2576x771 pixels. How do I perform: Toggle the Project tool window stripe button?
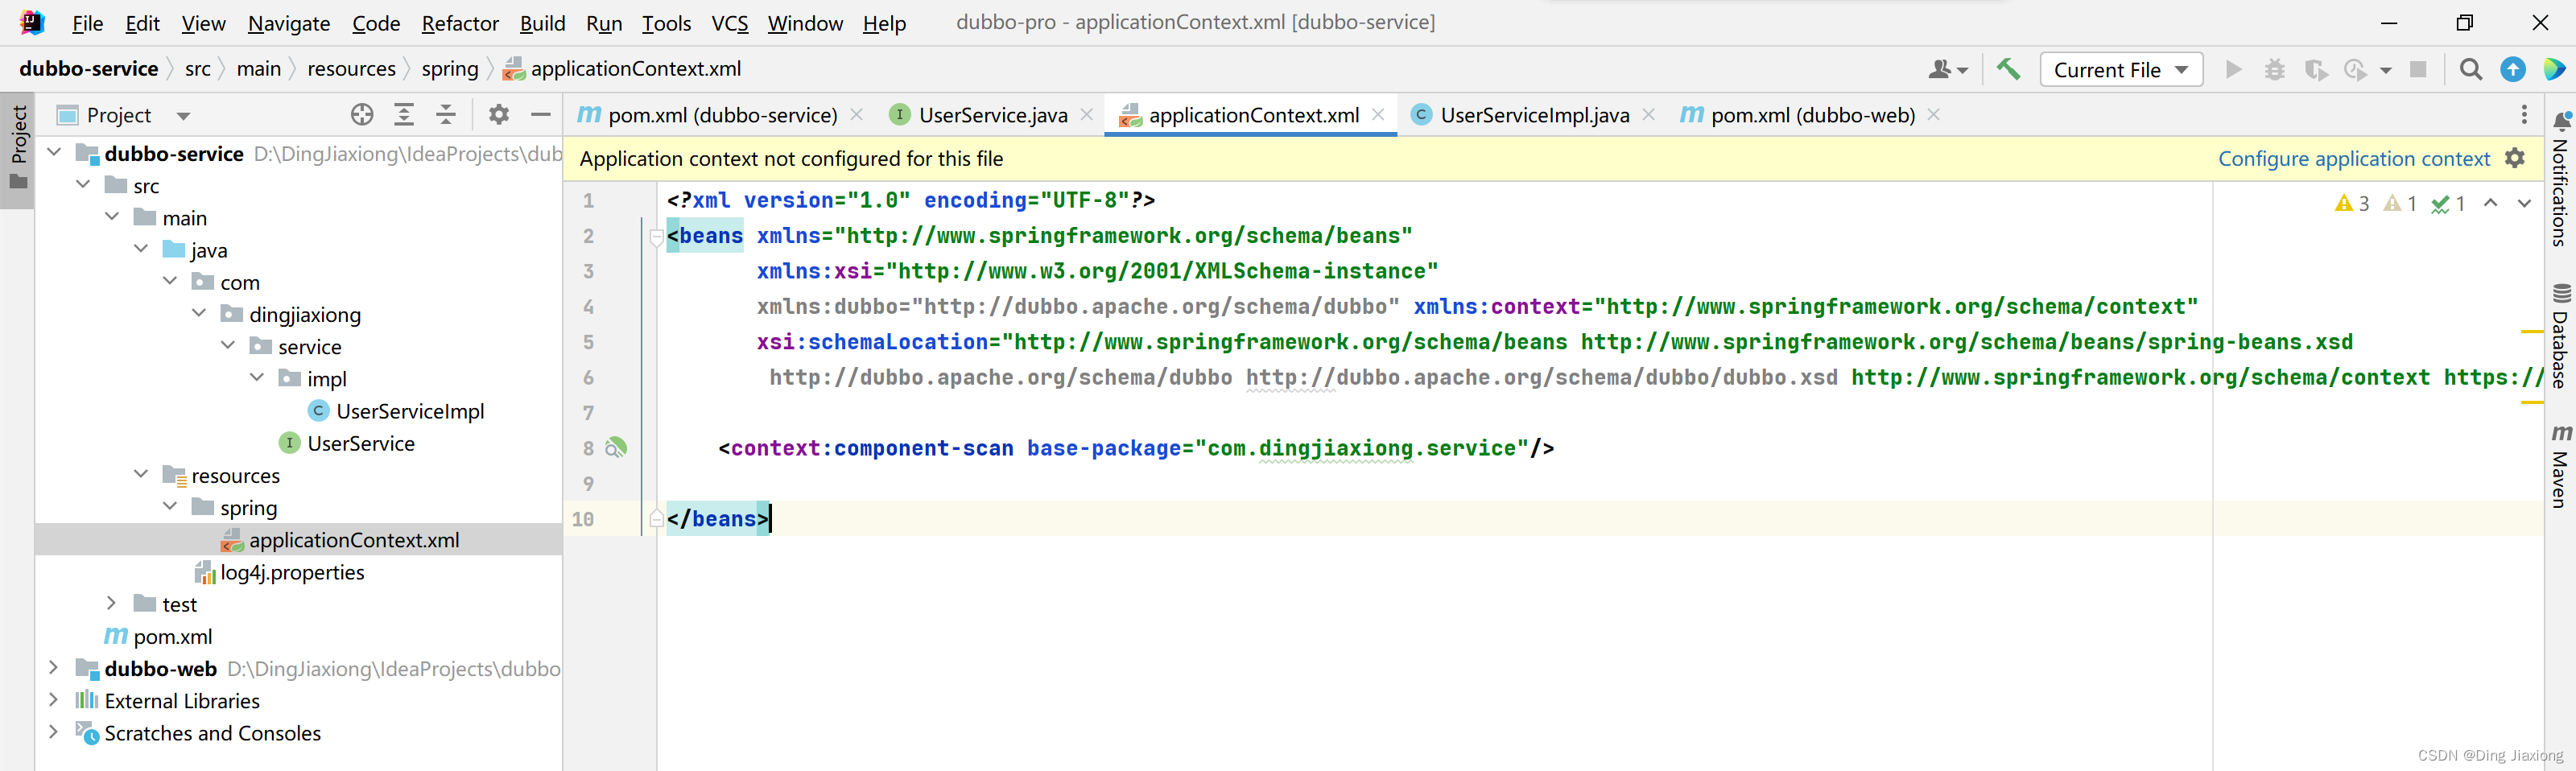pyautogui.click(x=18, y=148)
